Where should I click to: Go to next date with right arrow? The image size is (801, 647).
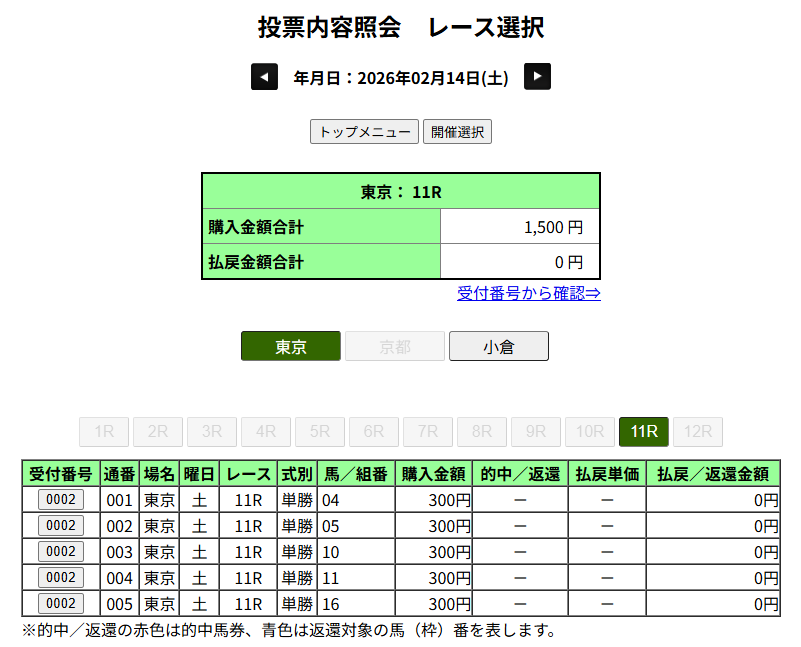[x=538, y=77]
